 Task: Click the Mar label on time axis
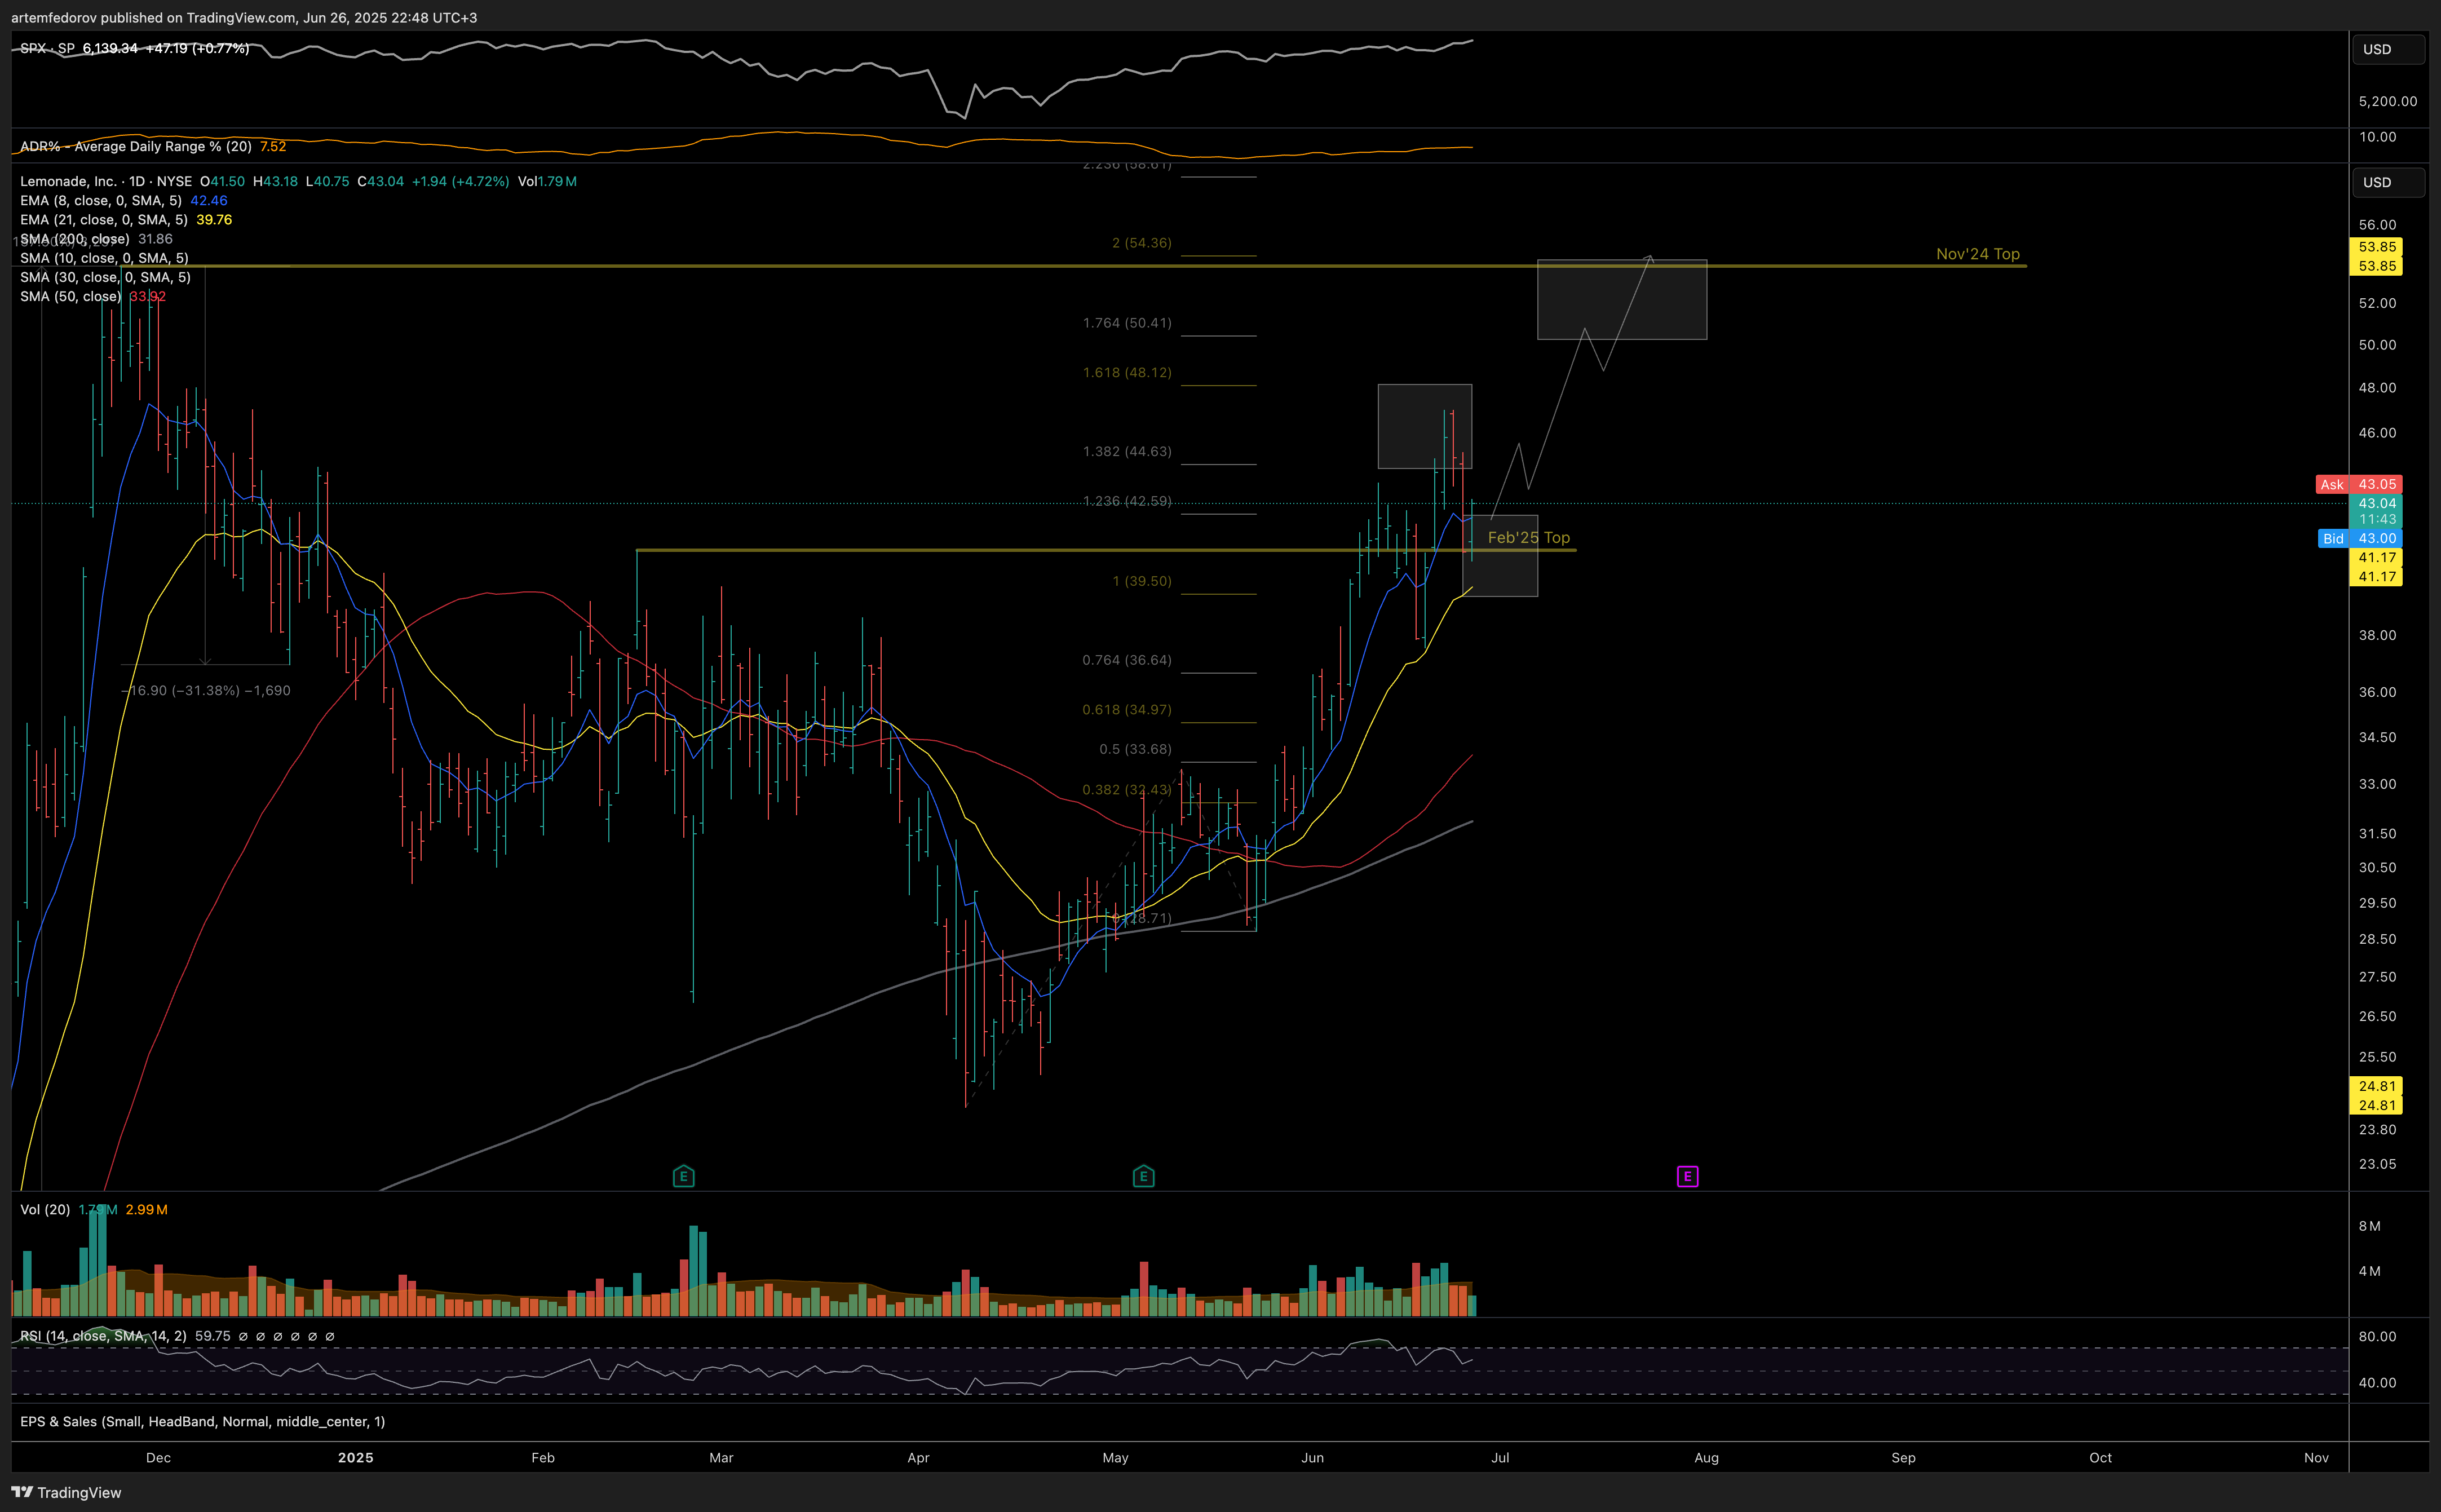click(x=721, y=1457)
